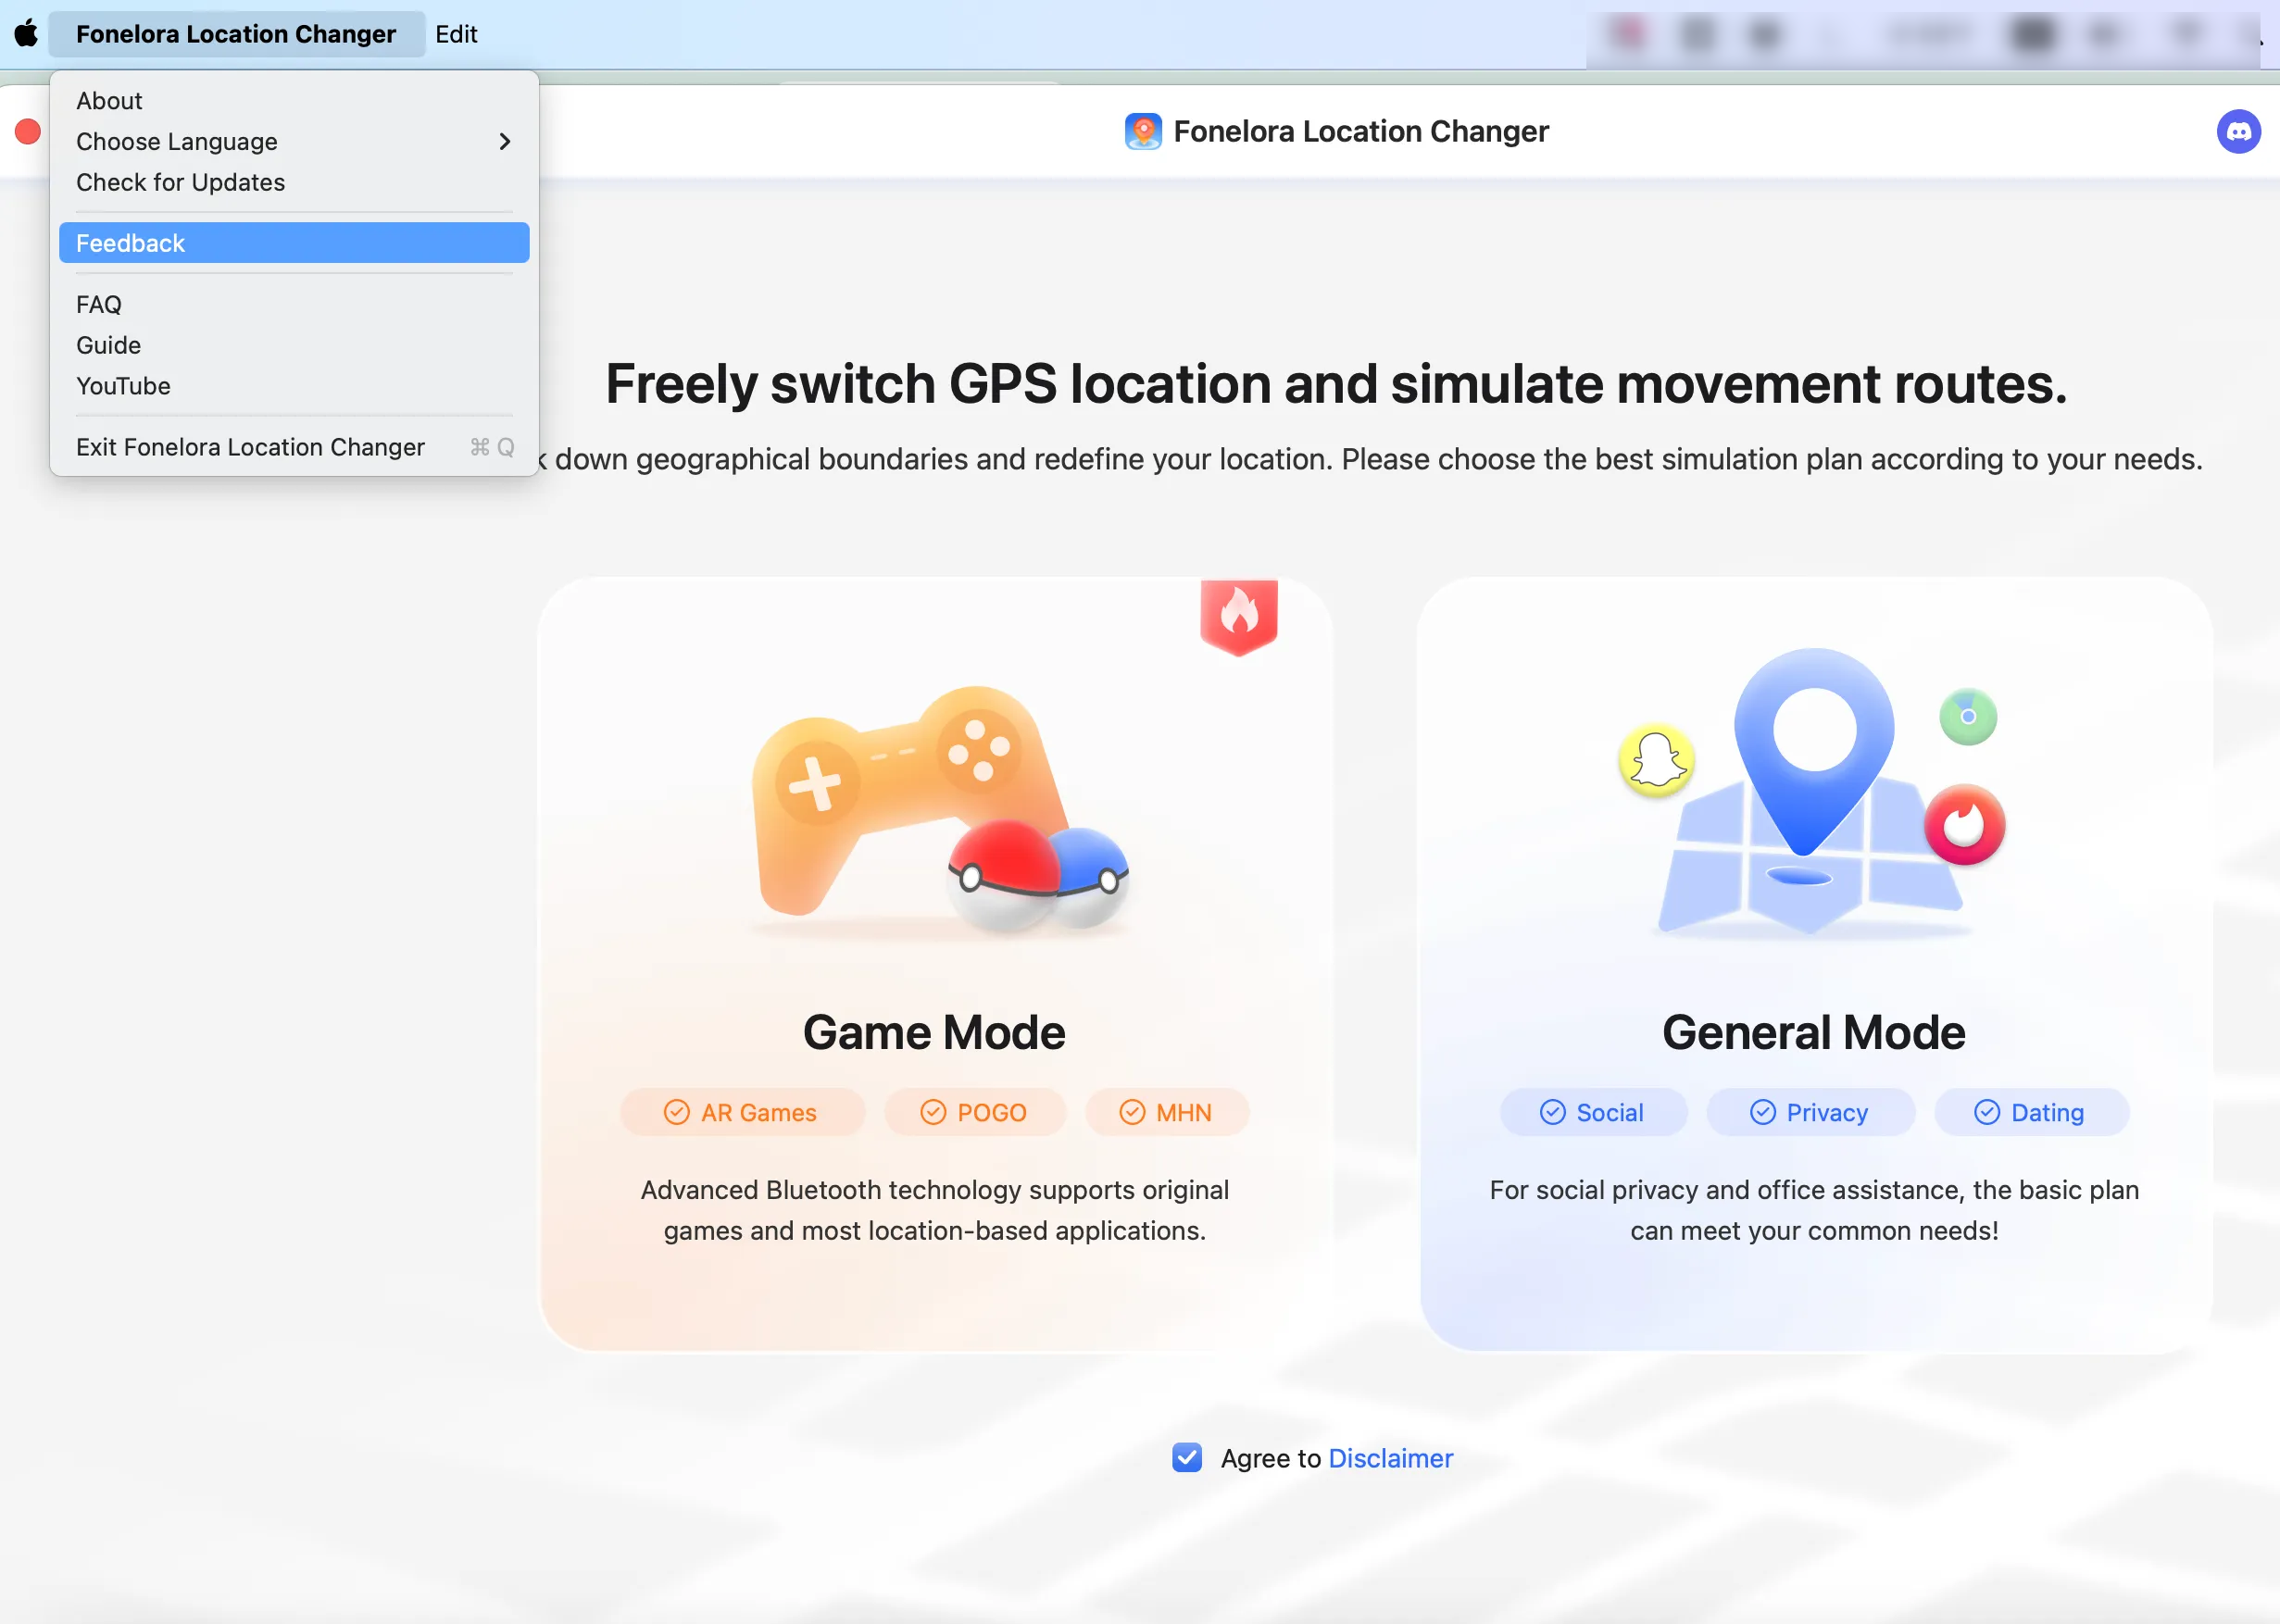Open the Edit menu
The image size is (2280, 1624).
tap(456, 34)
